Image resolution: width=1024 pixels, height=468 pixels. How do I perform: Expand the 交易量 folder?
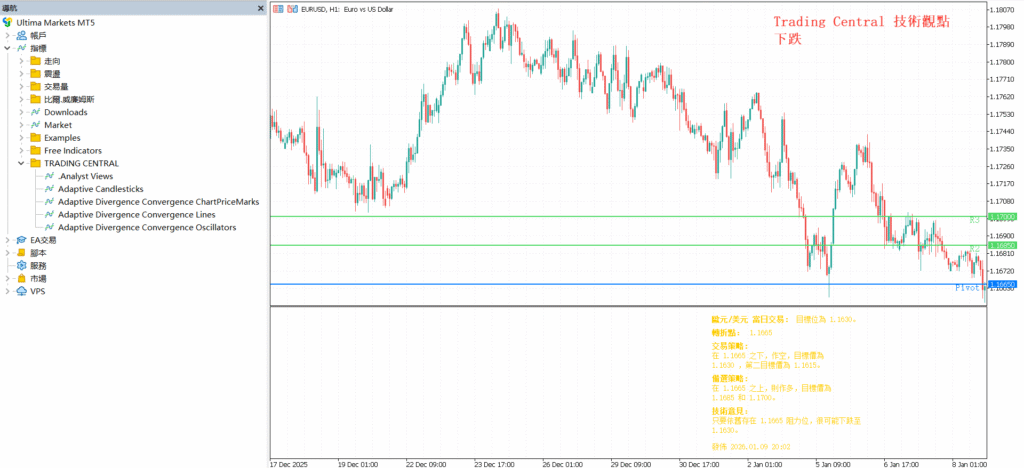click(22, 86)
